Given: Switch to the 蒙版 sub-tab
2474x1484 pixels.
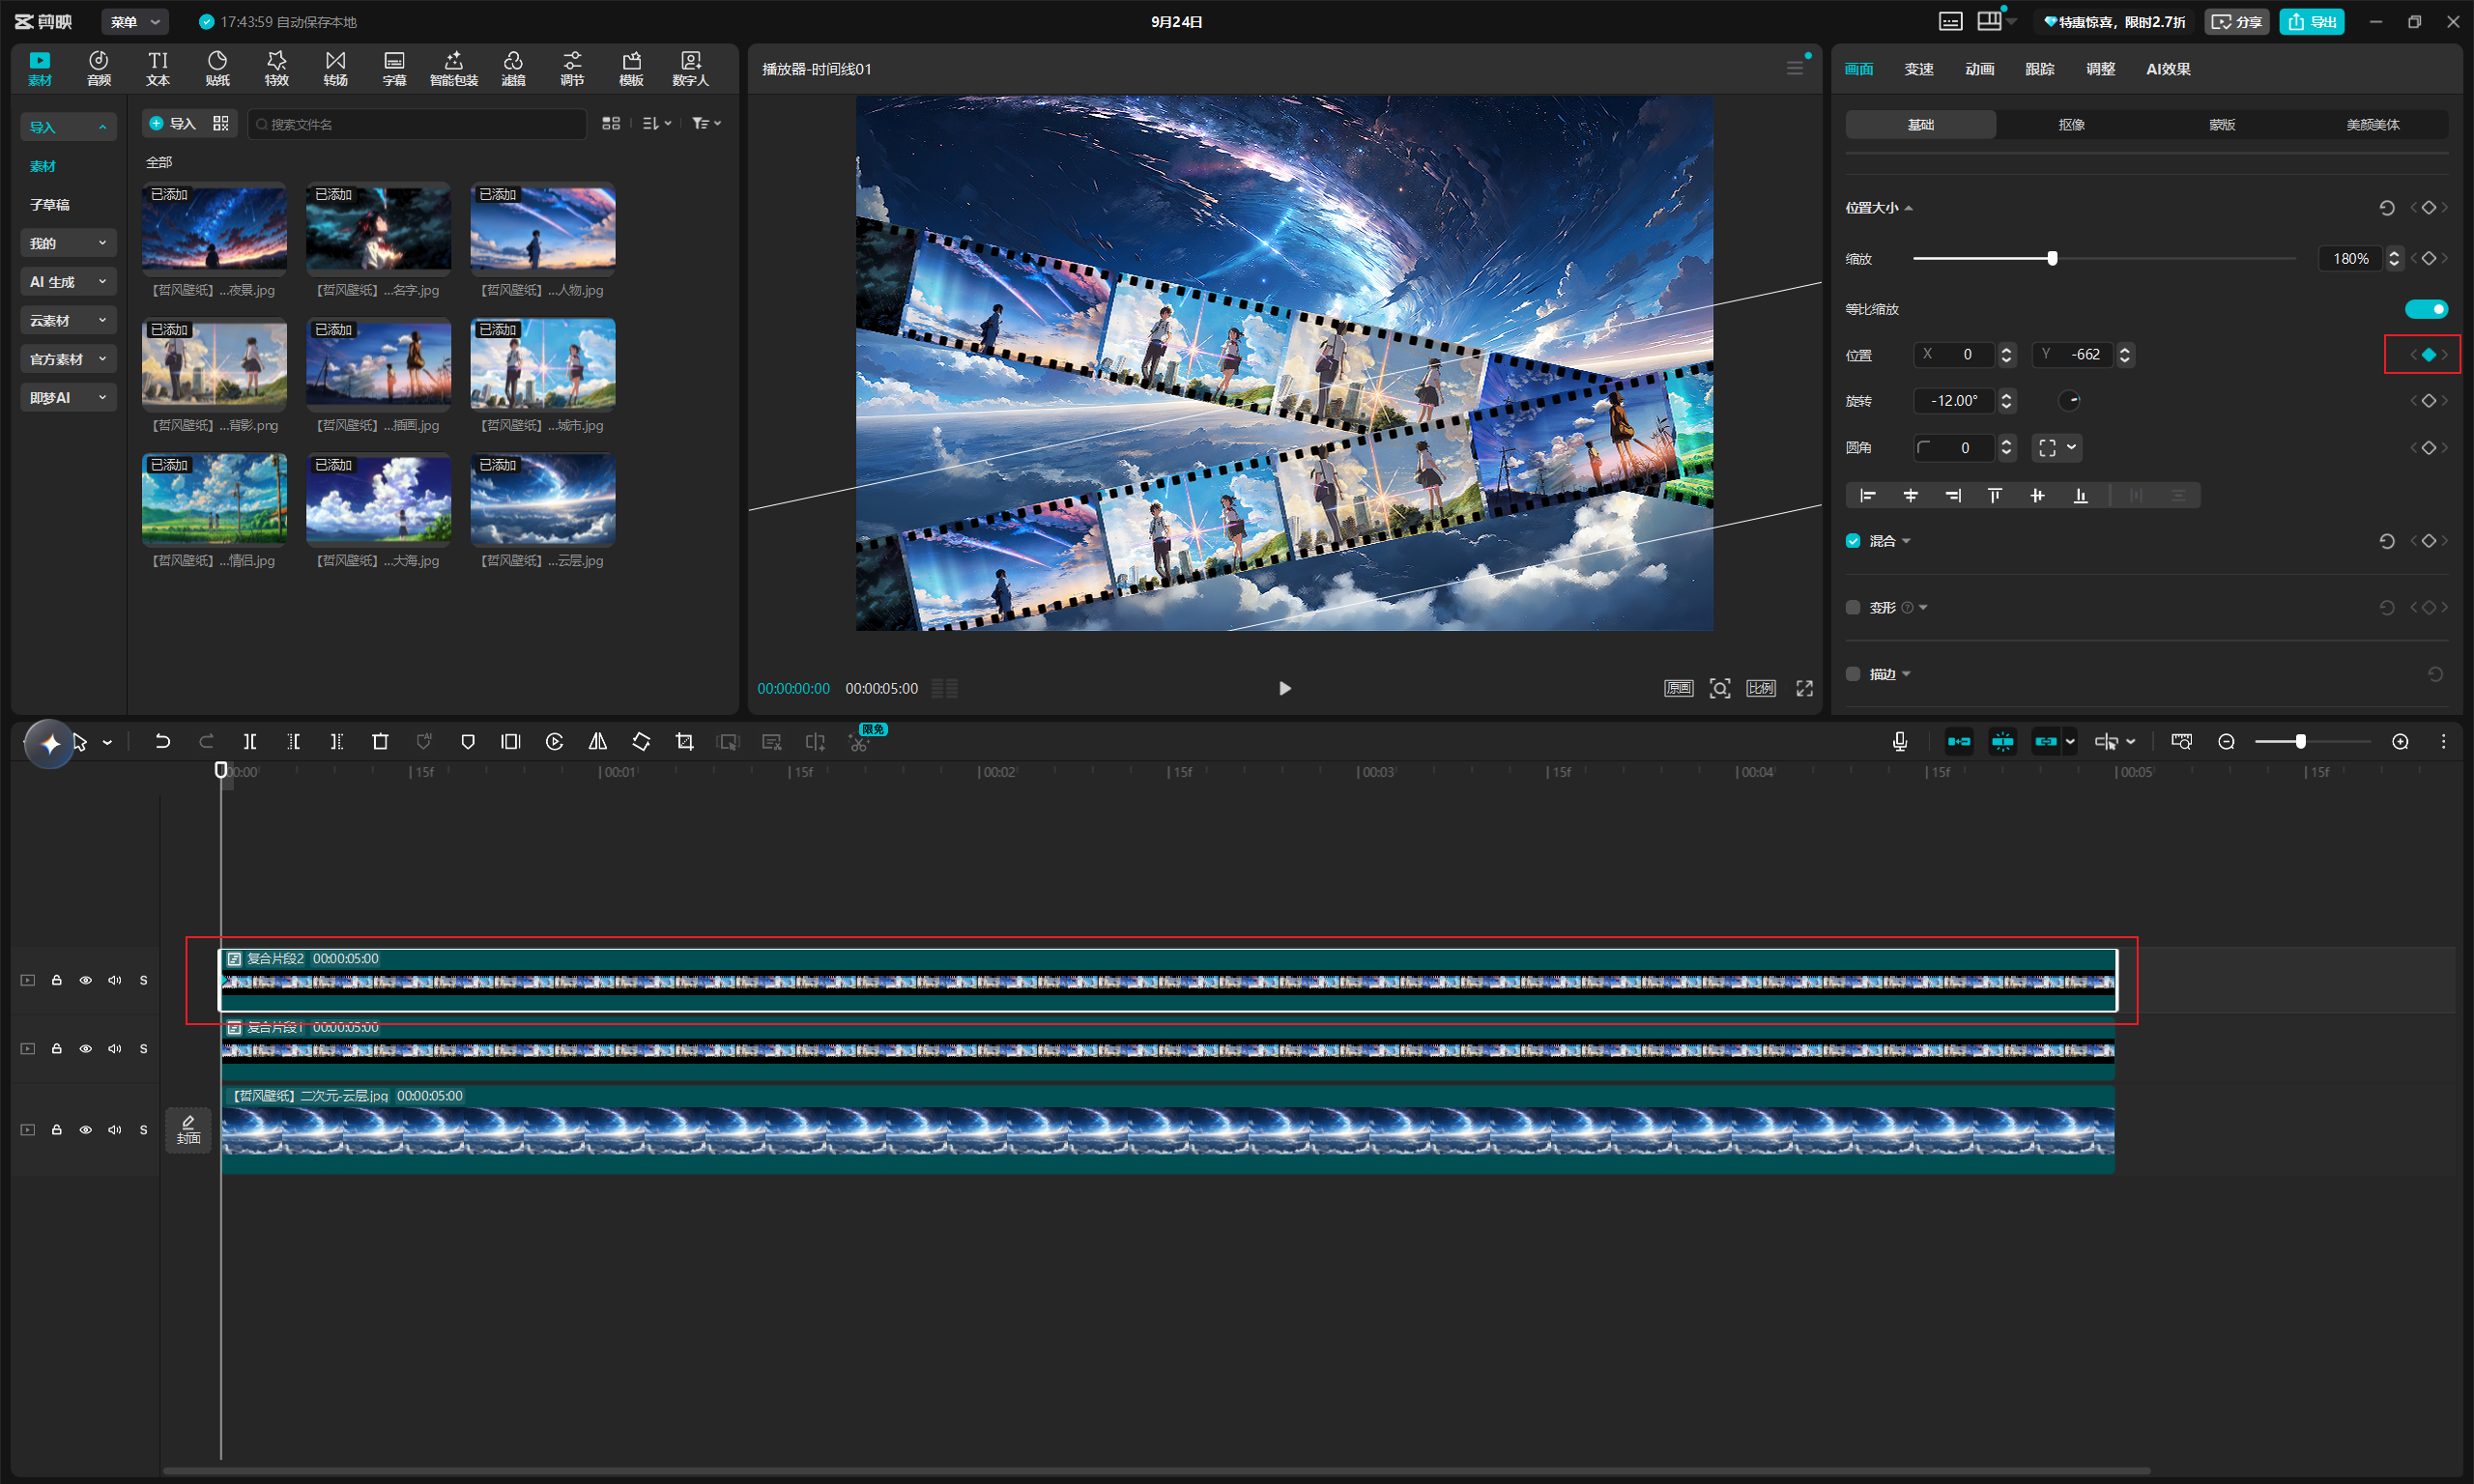Looking at the screenshot, I should (2222, 124).
